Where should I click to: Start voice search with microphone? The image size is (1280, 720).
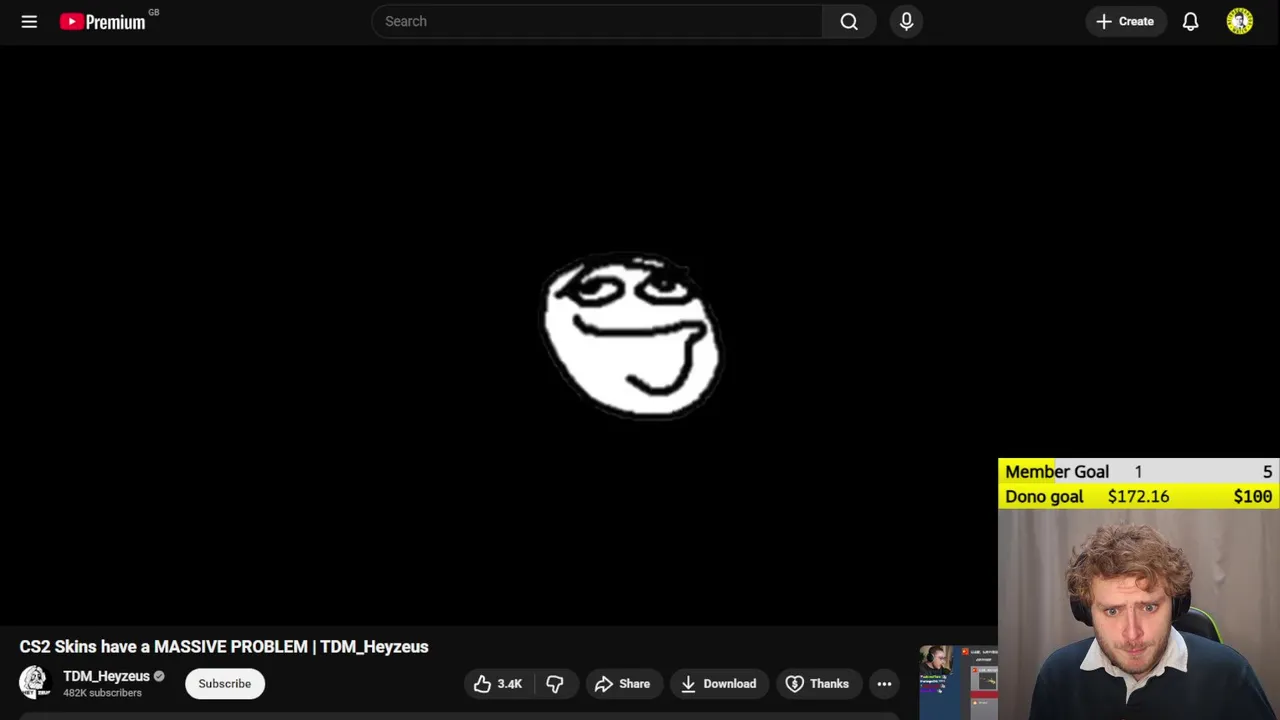906,21
